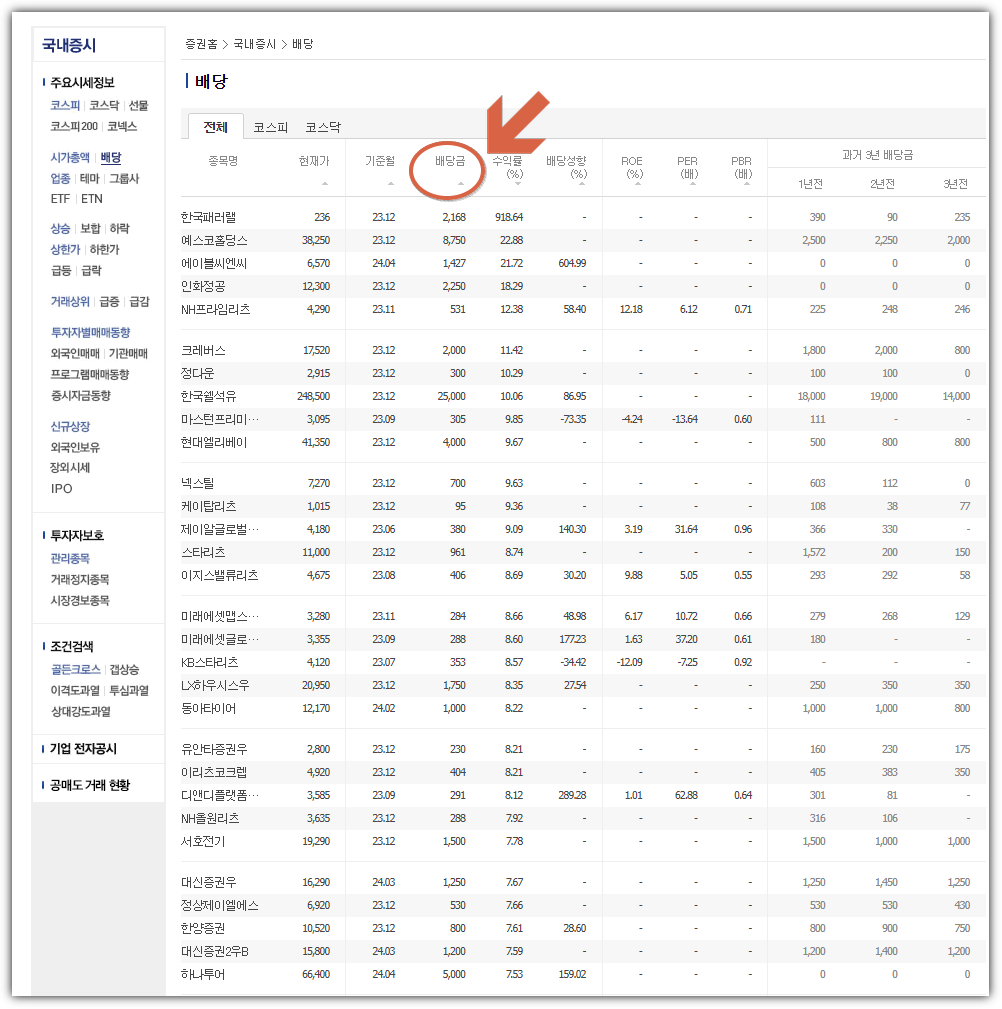1002x1009 pixels.
Task: Open 조건검색 section heading
Action: (x=71, y=646)
